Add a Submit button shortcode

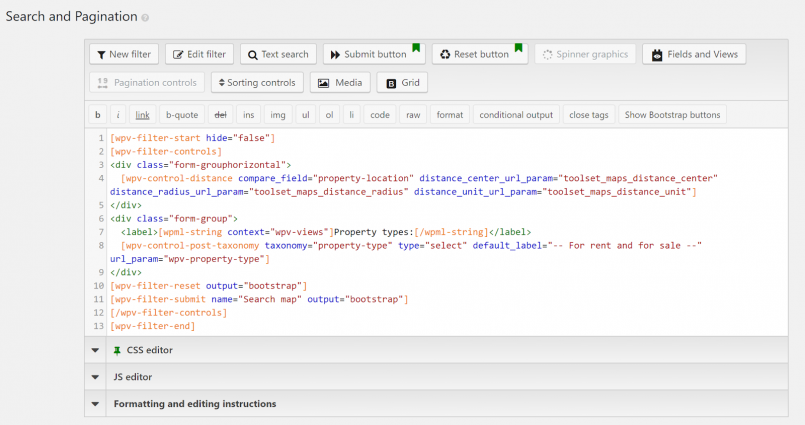374,54
